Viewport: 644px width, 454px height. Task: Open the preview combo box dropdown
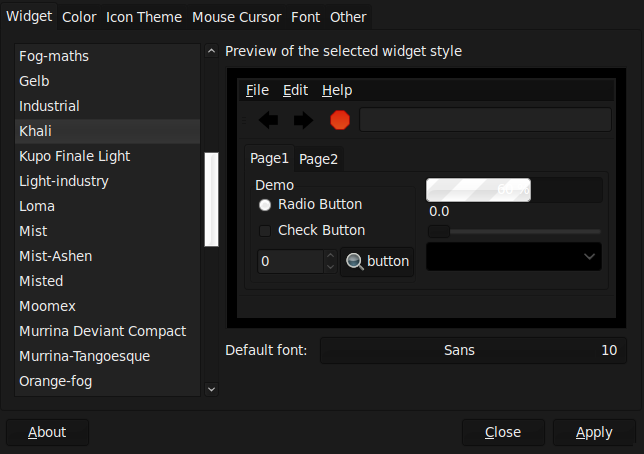coord(514,256)
